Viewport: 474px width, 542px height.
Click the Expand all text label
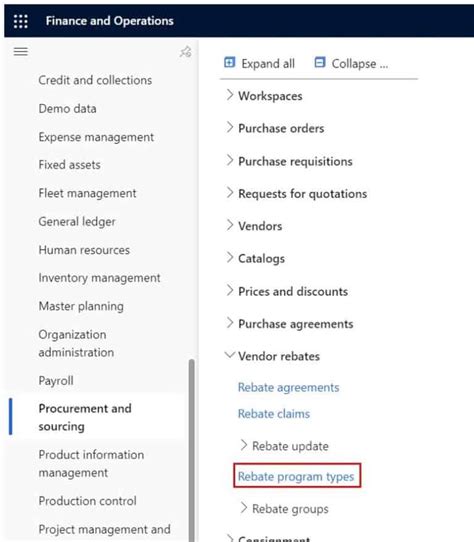tap(268, 64)
